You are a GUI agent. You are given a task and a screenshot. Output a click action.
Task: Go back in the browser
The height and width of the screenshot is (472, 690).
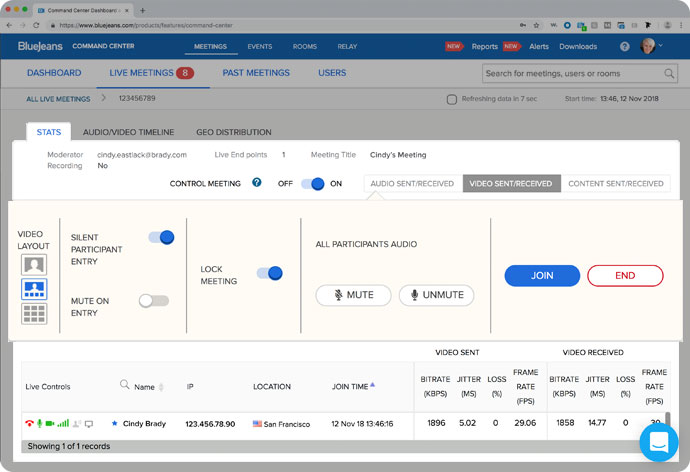[x=9, y=26]
